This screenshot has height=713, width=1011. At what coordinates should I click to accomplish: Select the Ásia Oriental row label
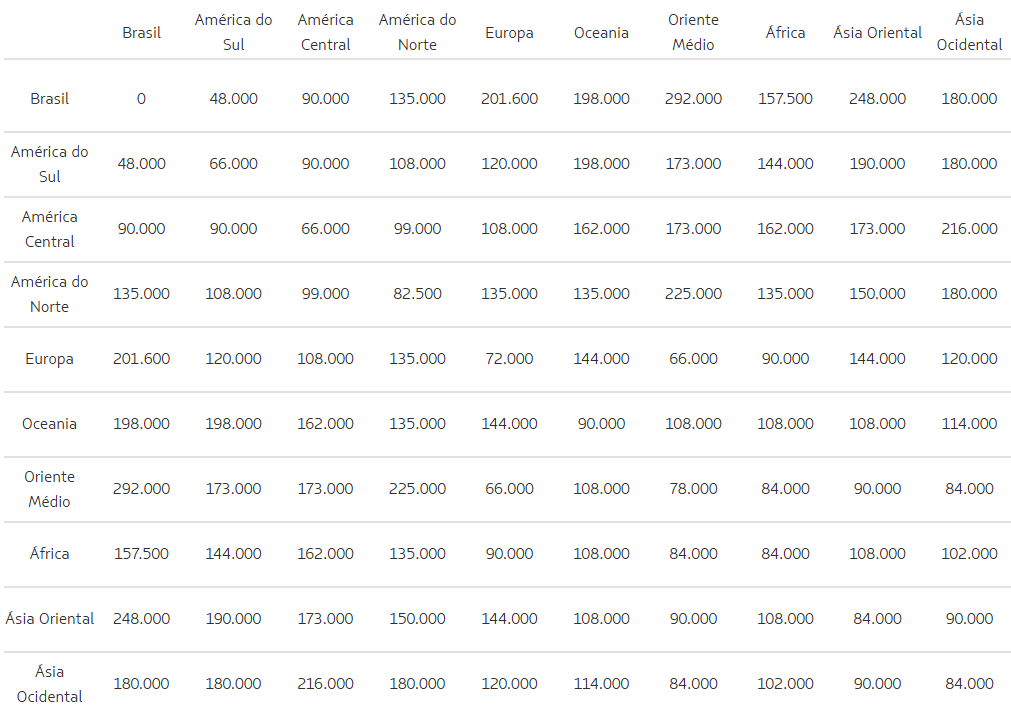pos(50,618)
